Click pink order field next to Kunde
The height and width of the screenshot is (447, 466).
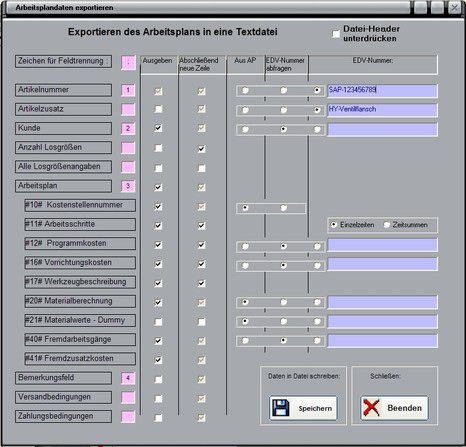128,128
